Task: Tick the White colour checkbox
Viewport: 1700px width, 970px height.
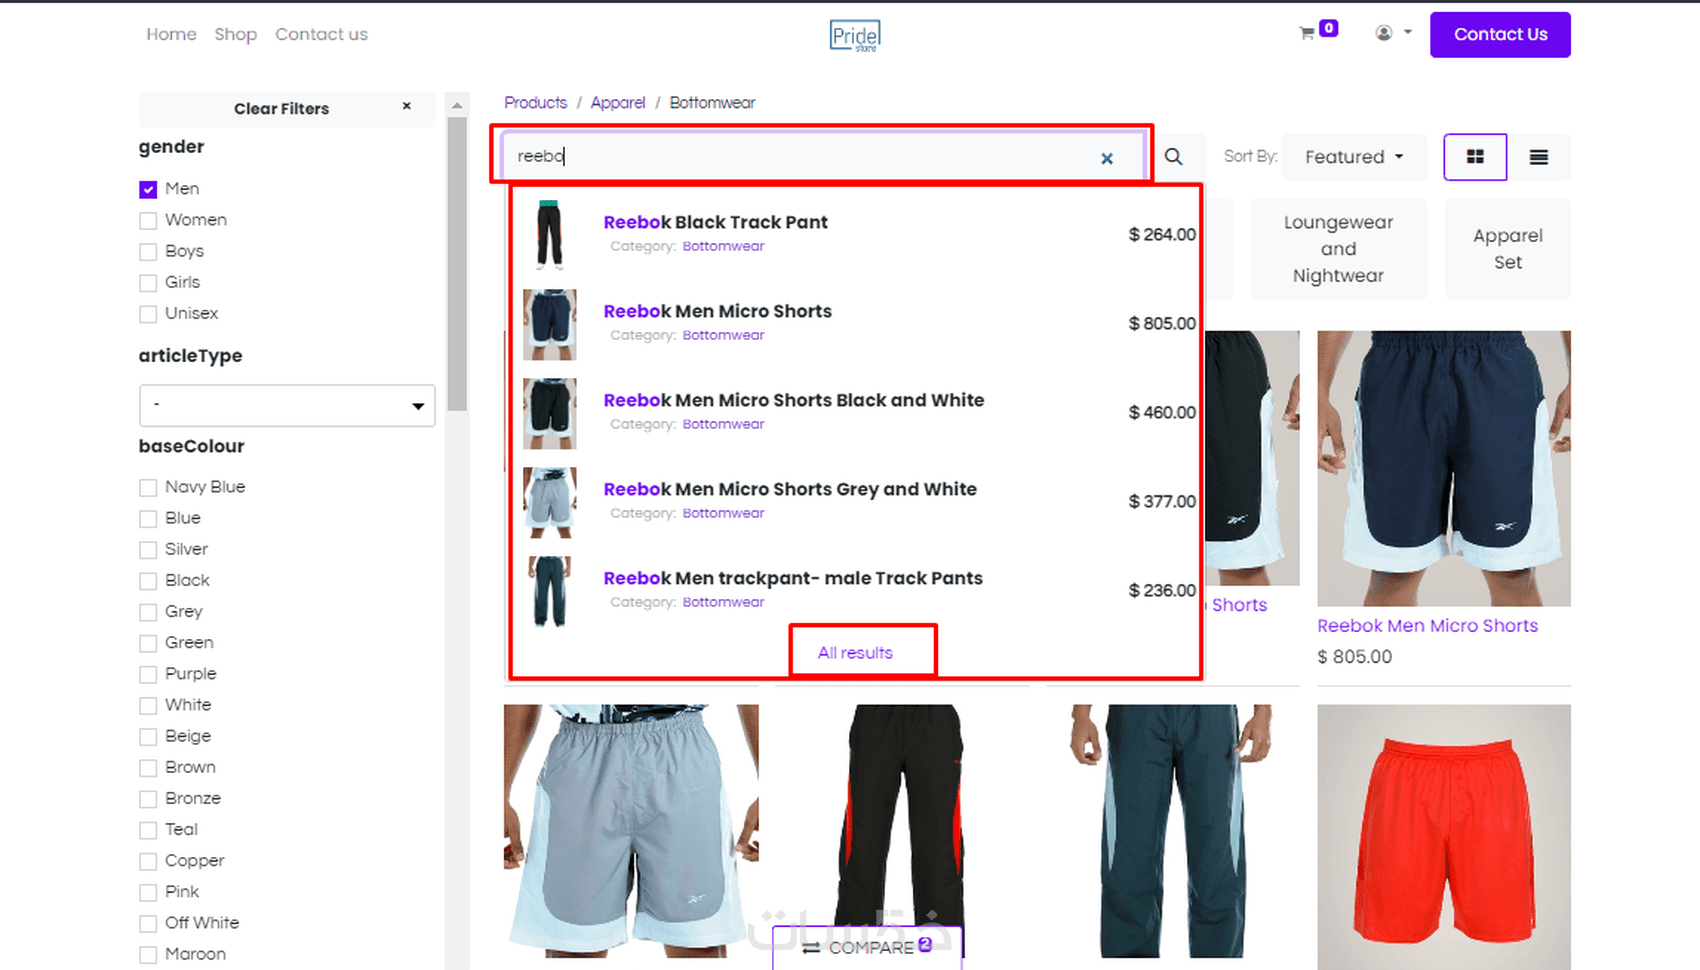Action: (x=148, y=705)
